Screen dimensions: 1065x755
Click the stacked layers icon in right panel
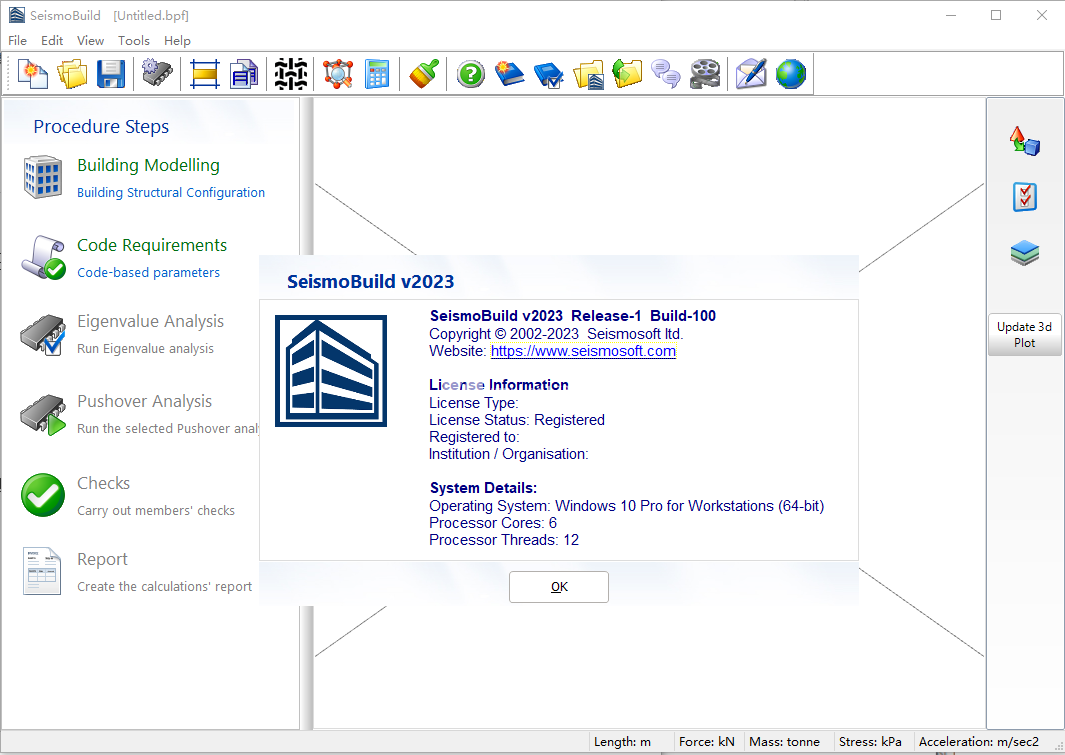coord(1024,253)
